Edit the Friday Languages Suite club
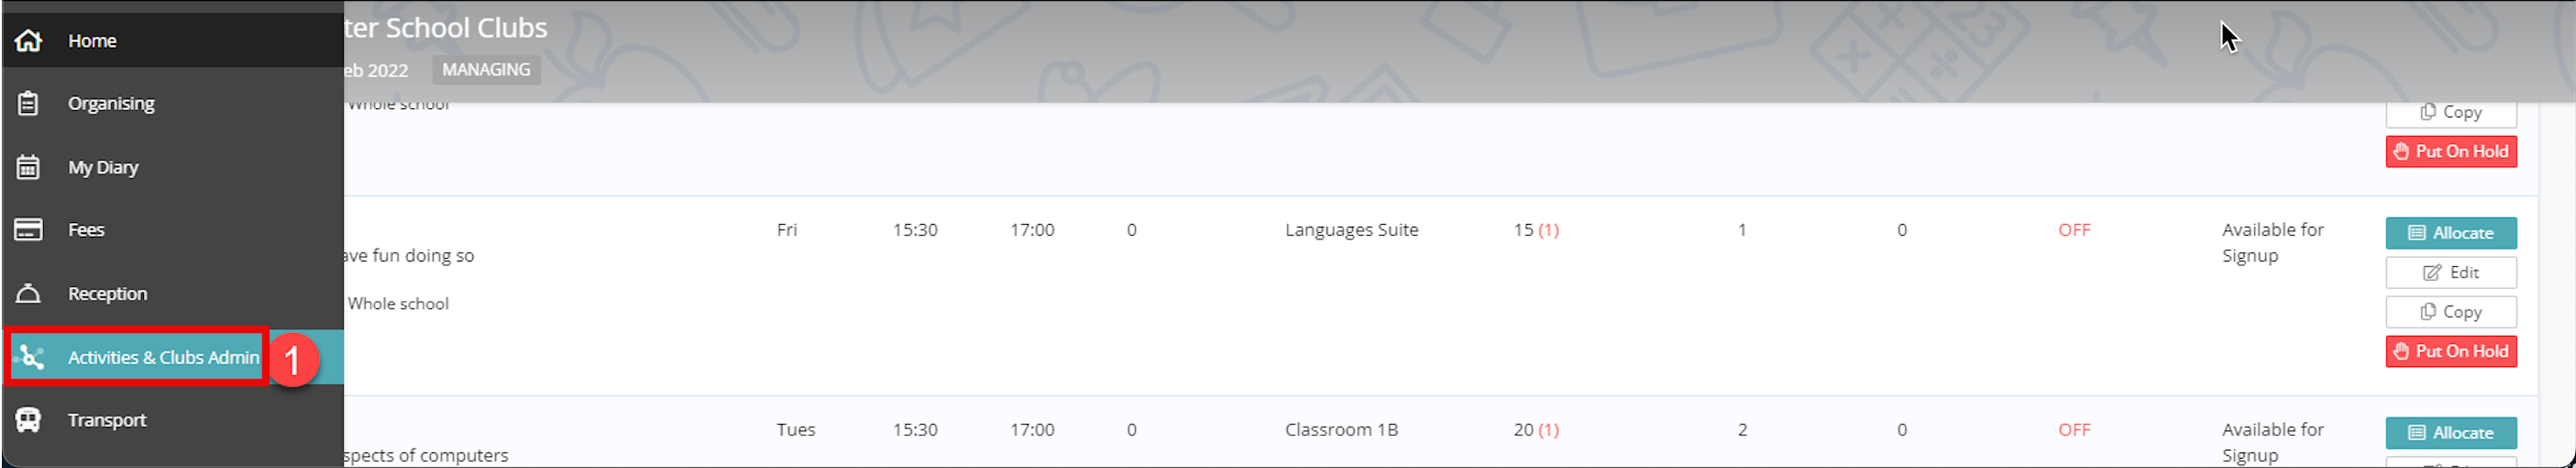This screenshot has width=2576, height=468. [2450, 273]
